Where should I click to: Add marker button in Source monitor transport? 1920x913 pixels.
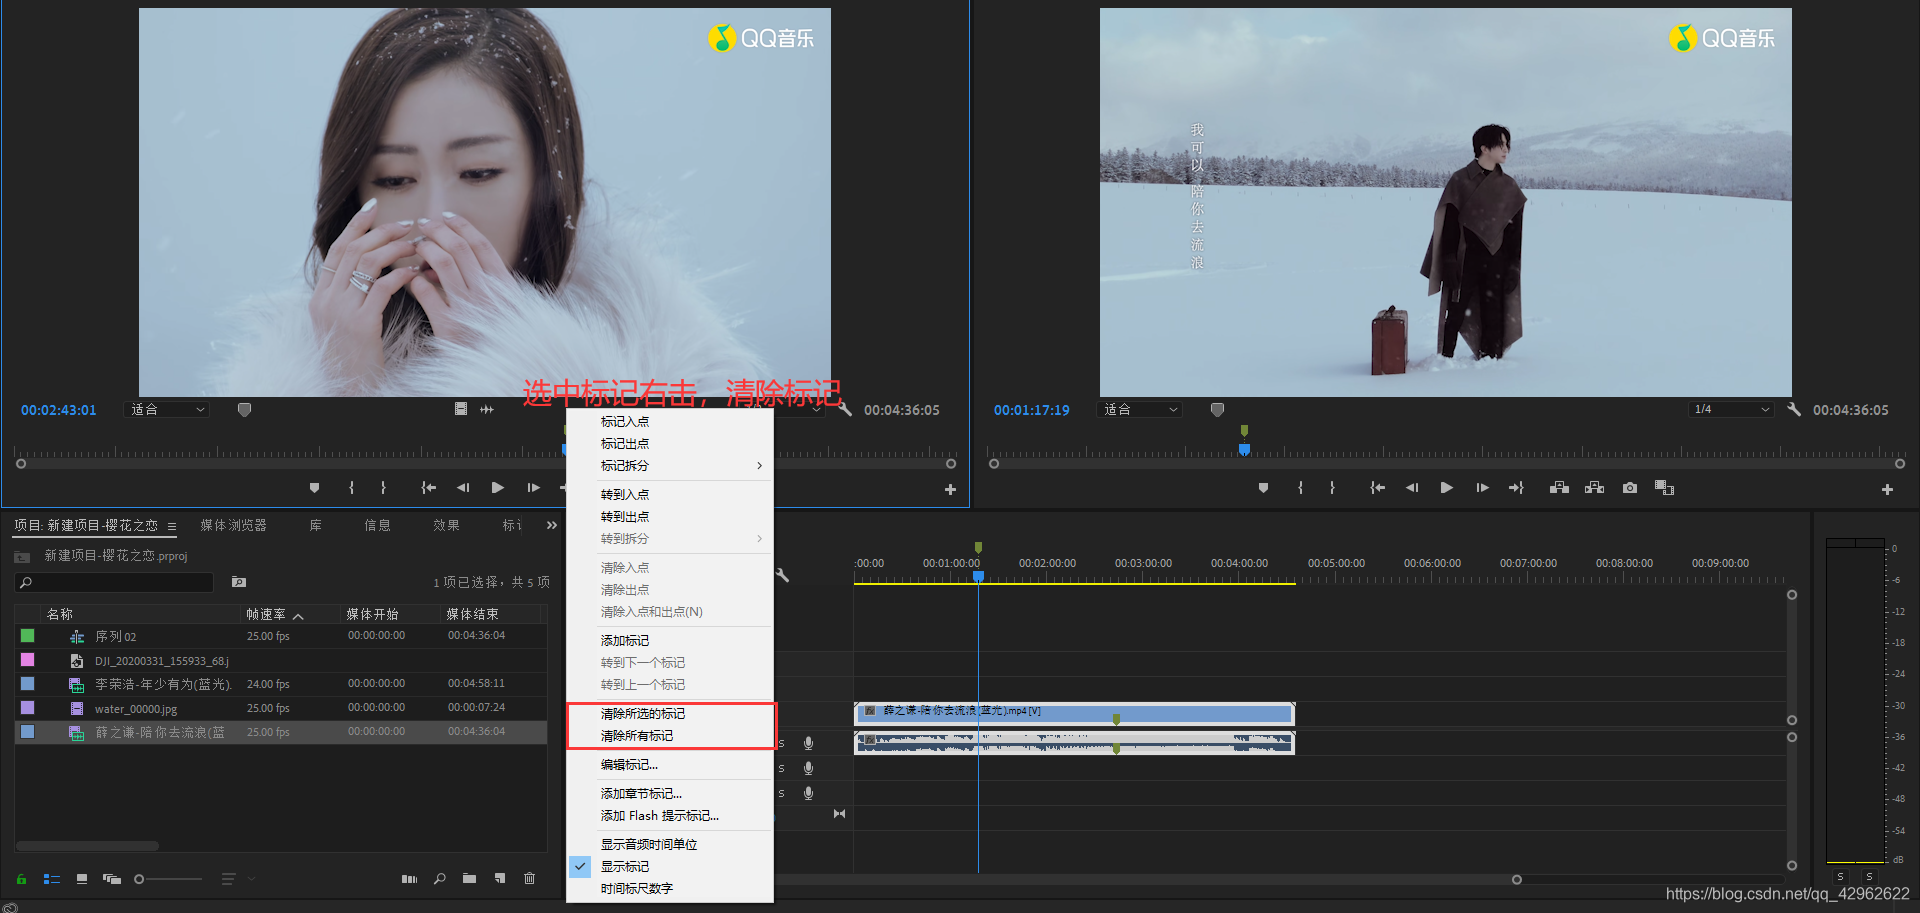[x=314, y=488]
